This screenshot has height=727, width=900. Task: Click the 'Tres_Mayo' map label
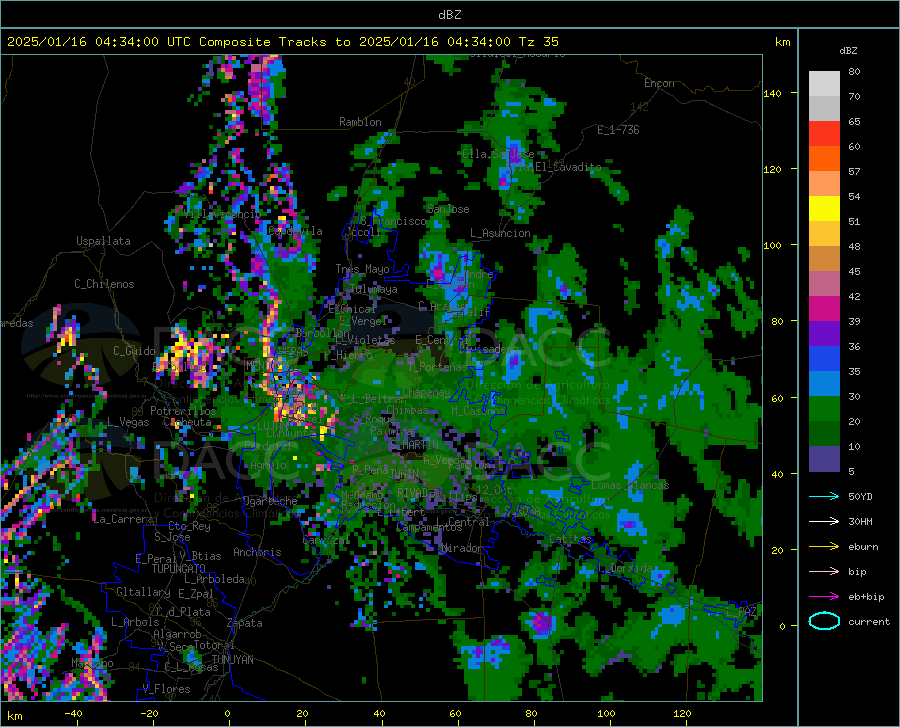(362, 269)
